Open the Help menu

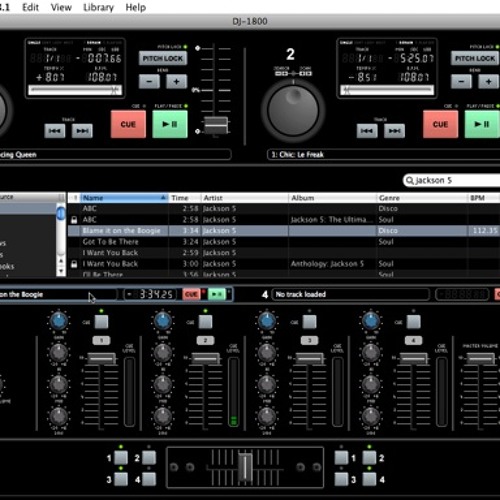point(136,7)
